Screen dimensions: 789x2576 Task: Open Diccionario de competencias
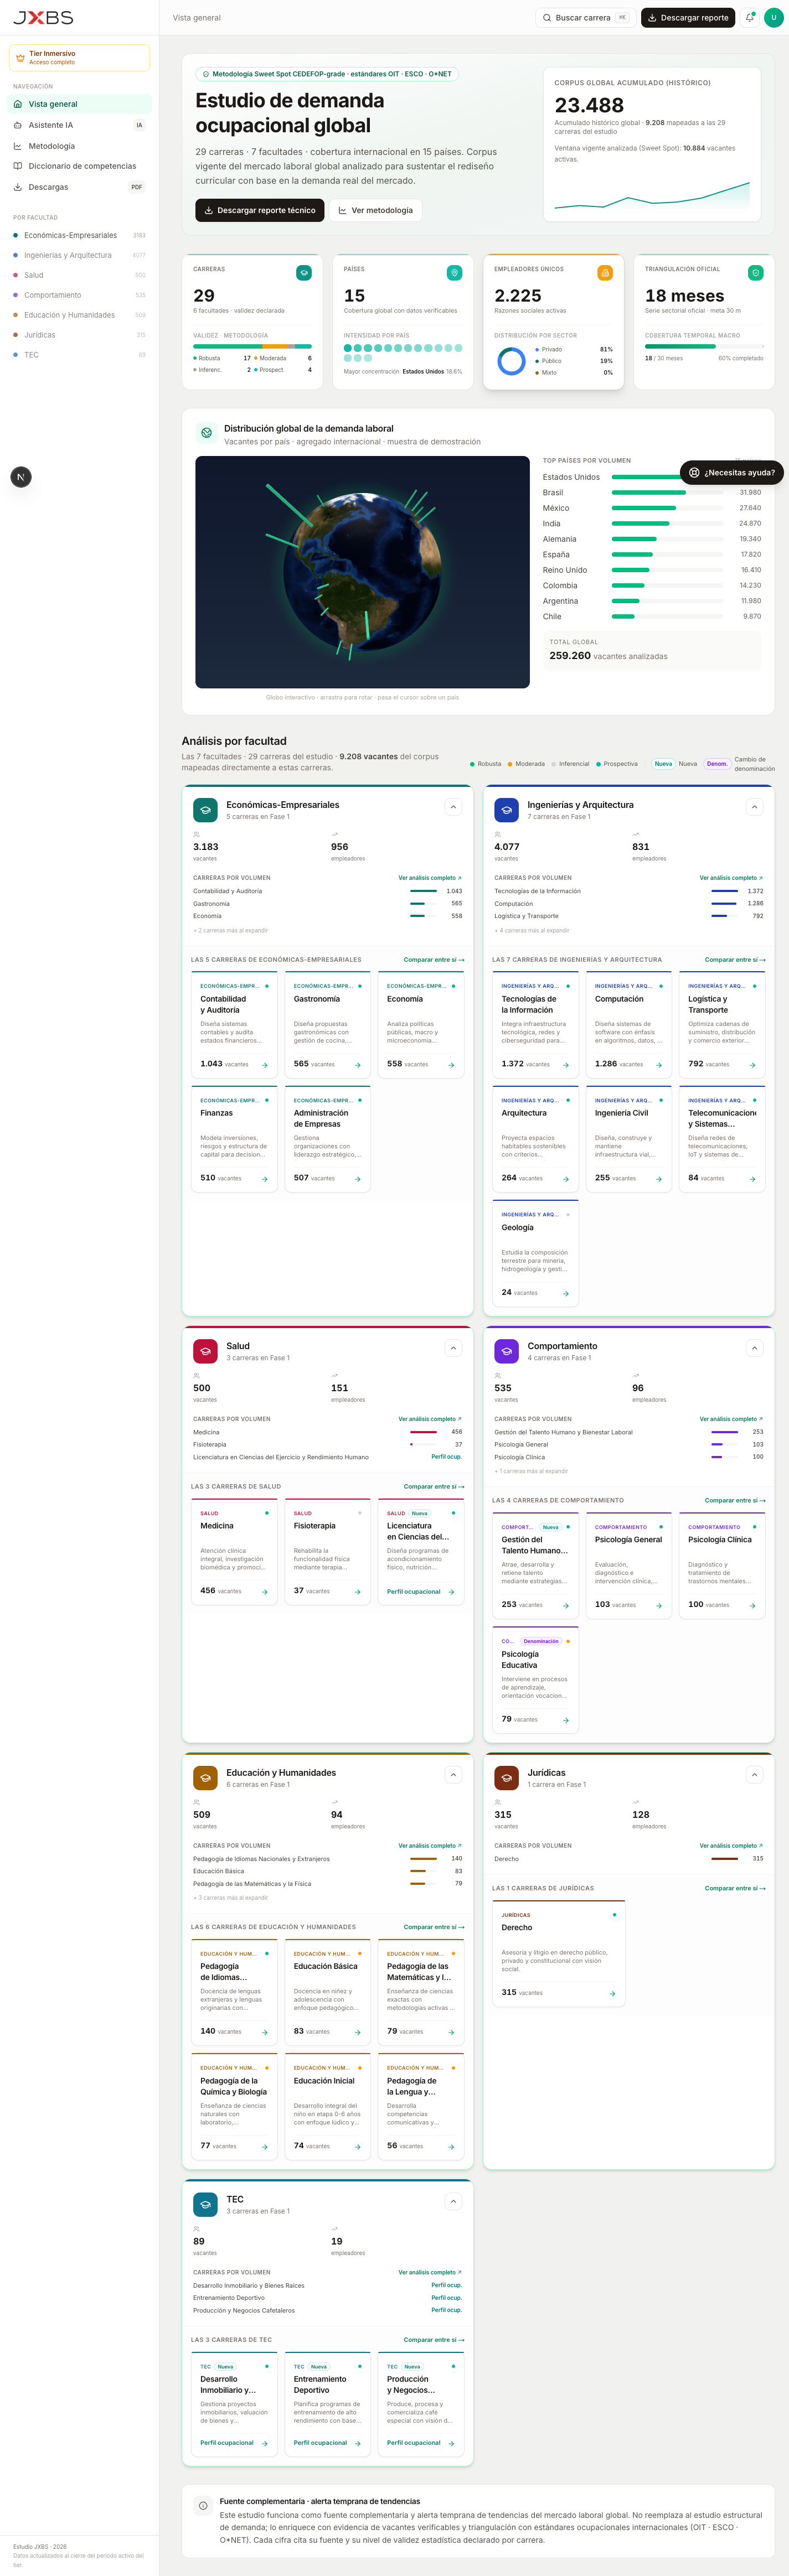coord(79,166)
